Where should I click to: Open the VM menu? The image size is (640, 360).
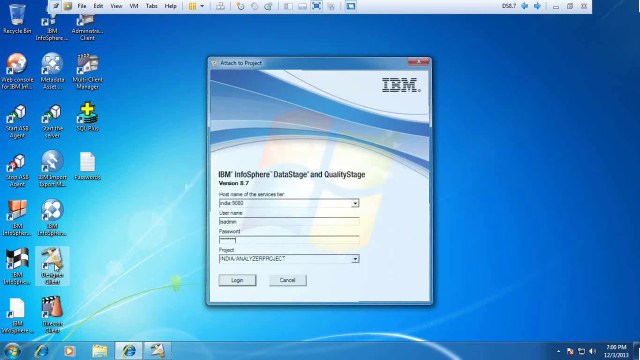[134, 6]
